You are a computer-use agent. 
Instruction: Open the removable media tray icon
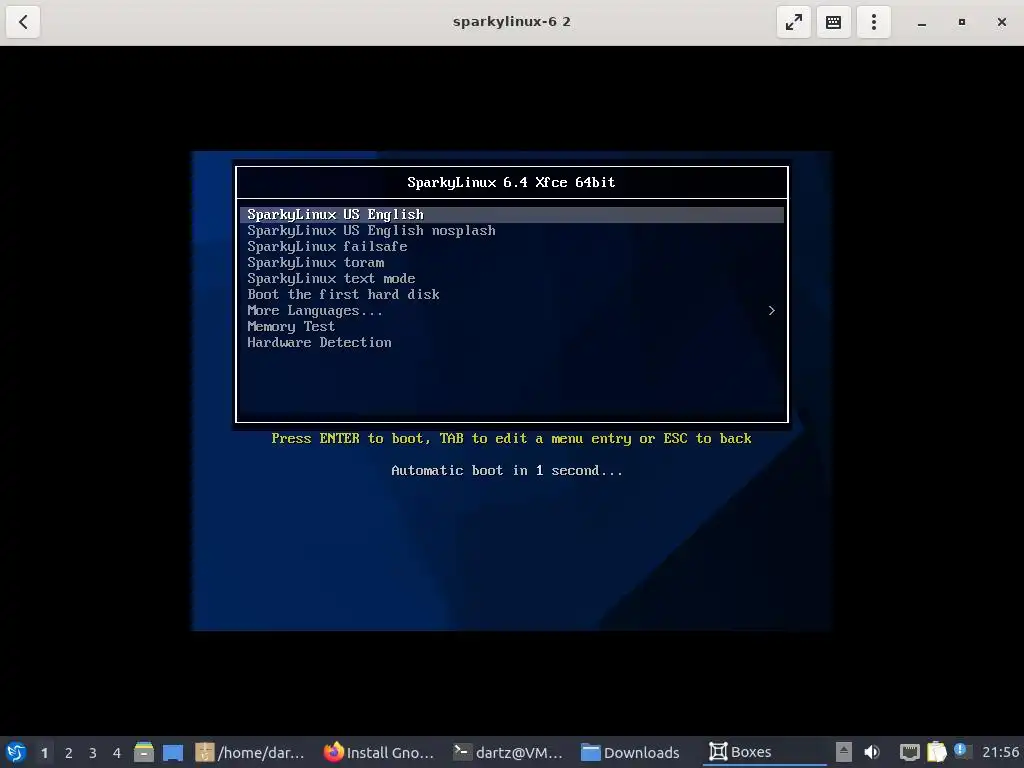click(x=844, y=752)
